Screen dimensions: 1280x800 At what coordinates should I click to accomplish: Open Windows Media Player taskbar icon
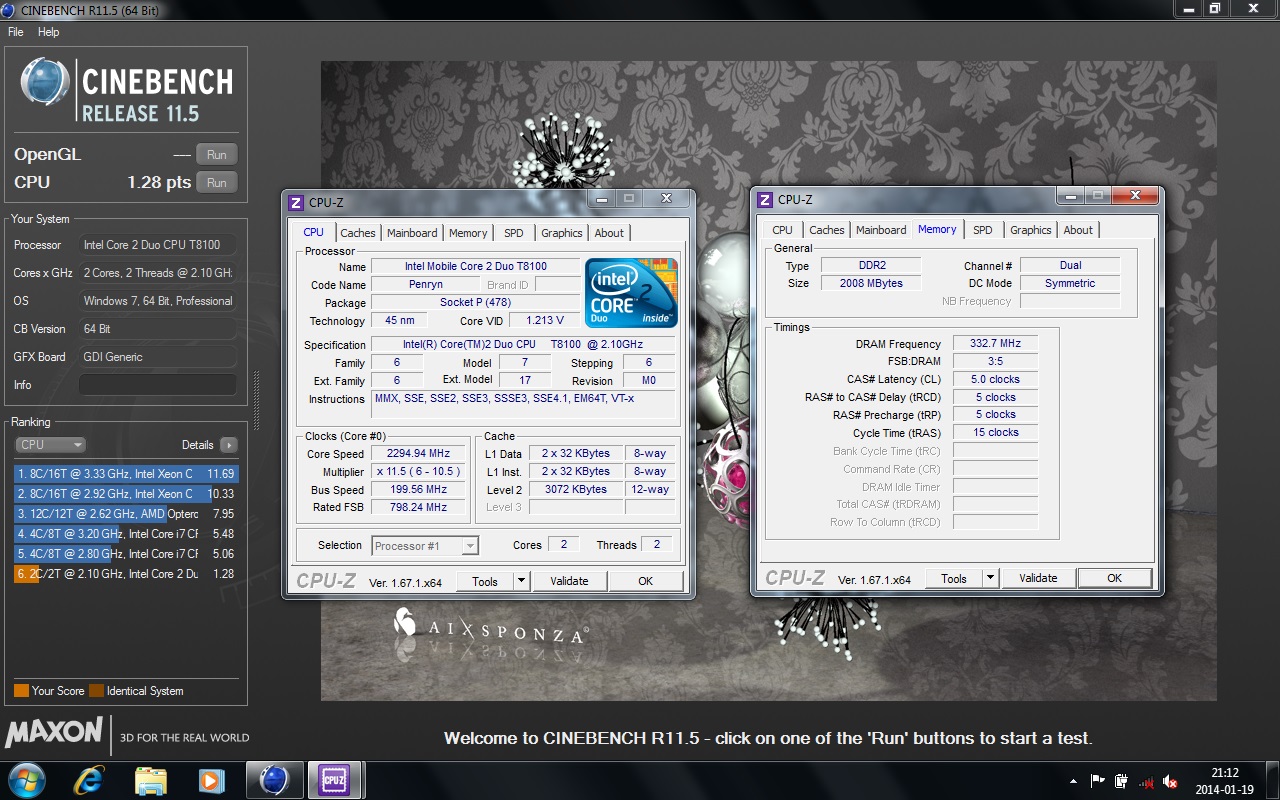pyautogui.click(x=211, y=780)
